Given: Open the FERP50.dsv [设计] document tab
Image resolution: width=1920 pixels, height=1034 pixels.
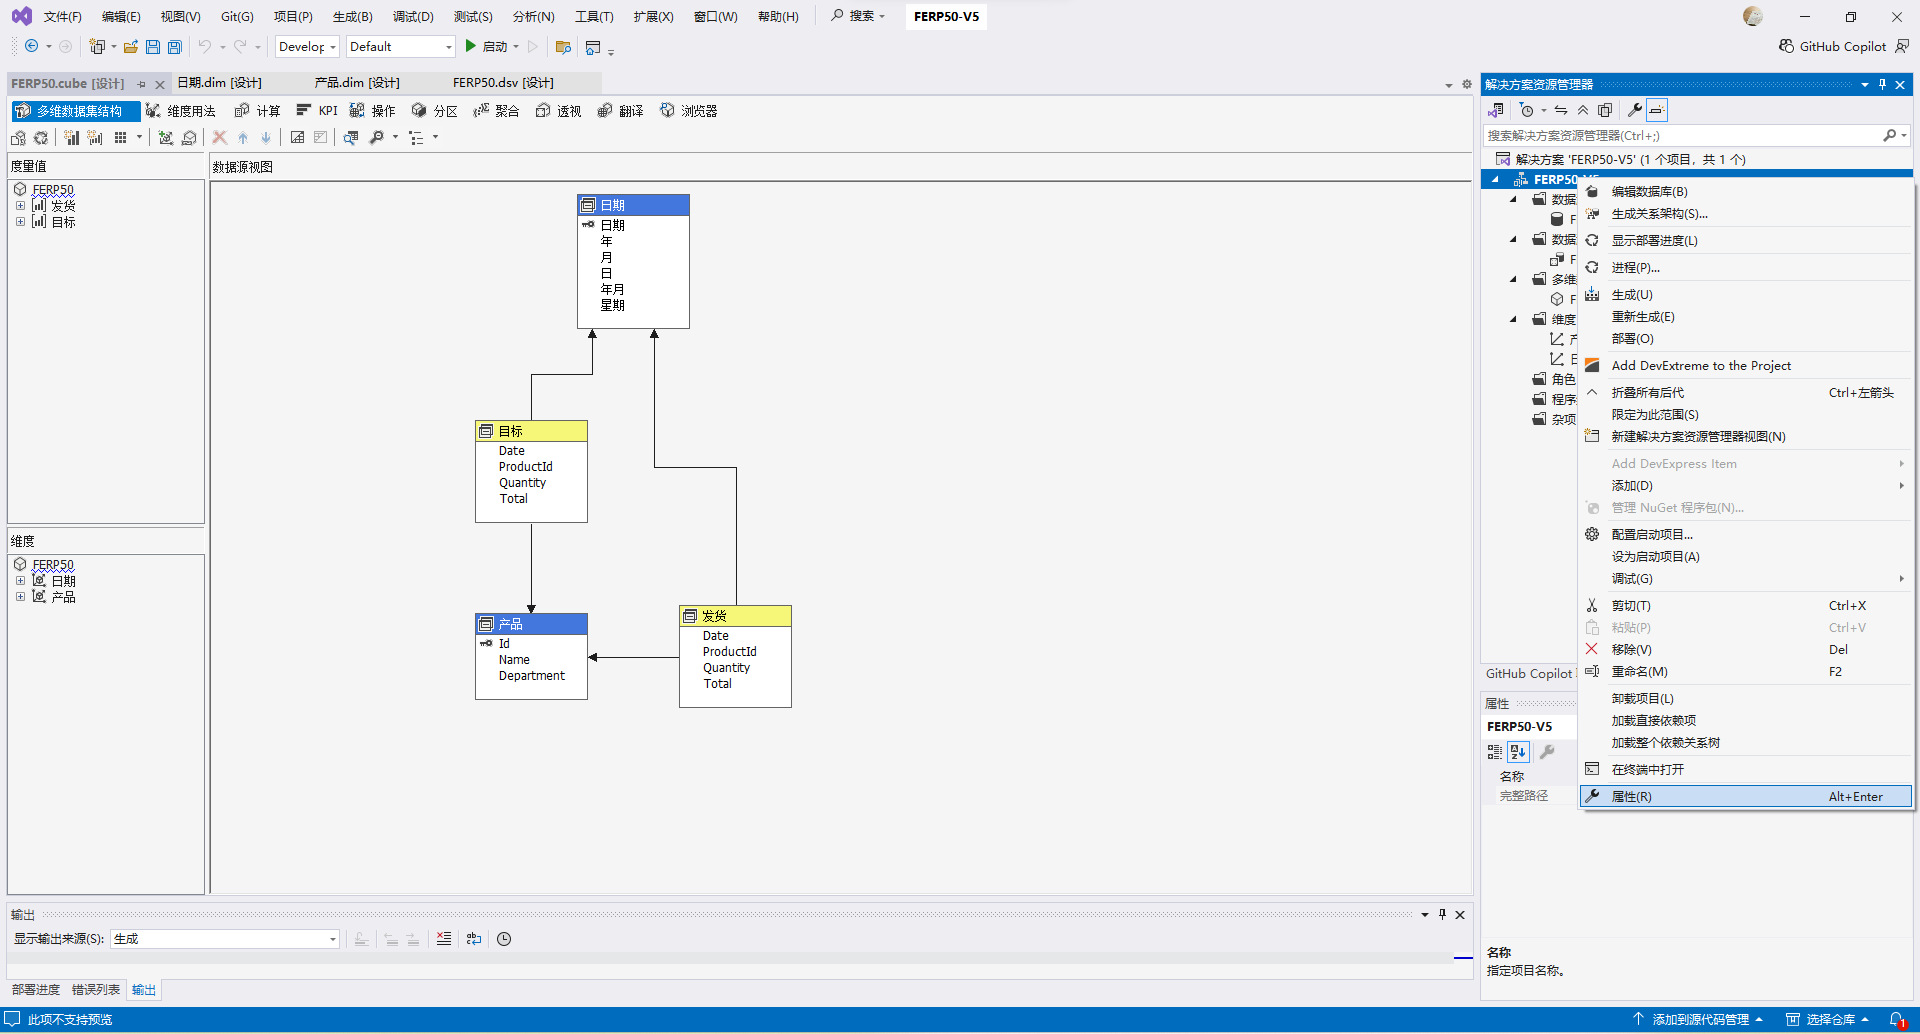Looking at the screenshot, I should tap(503, 83).
